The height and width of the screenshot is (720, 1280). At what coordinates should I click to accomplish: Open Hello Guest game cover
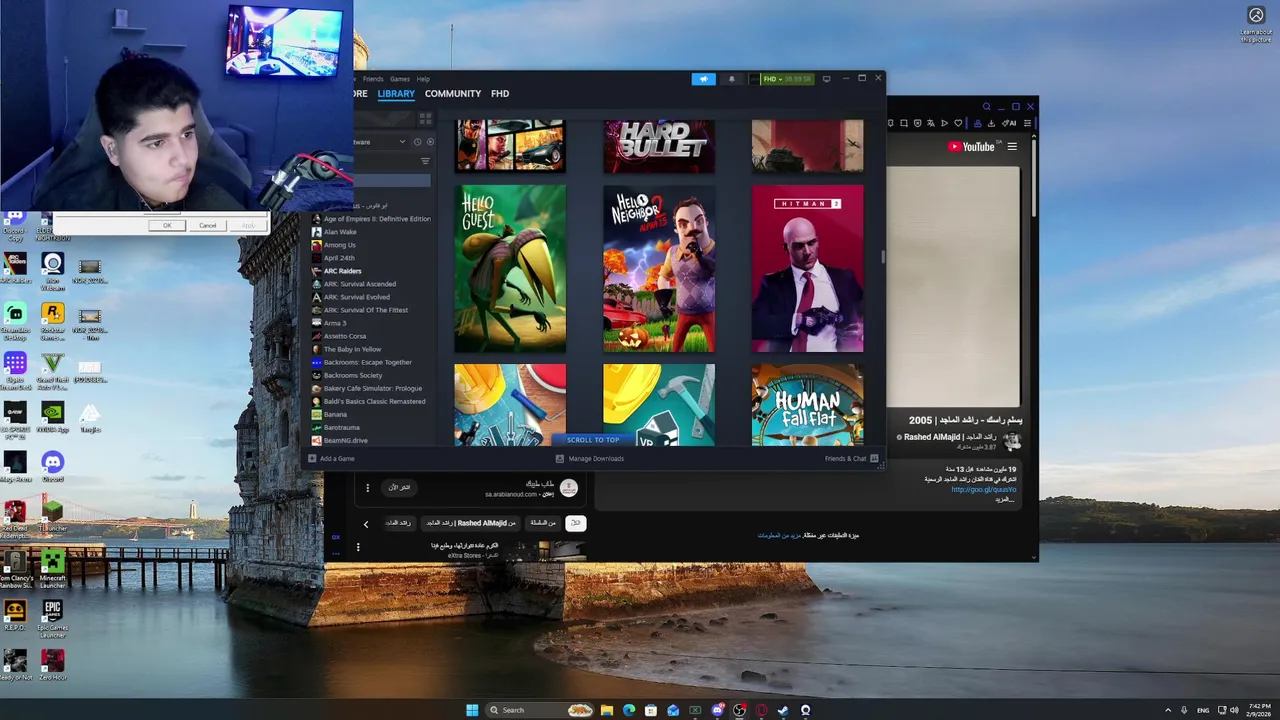(x=510, y=268)
